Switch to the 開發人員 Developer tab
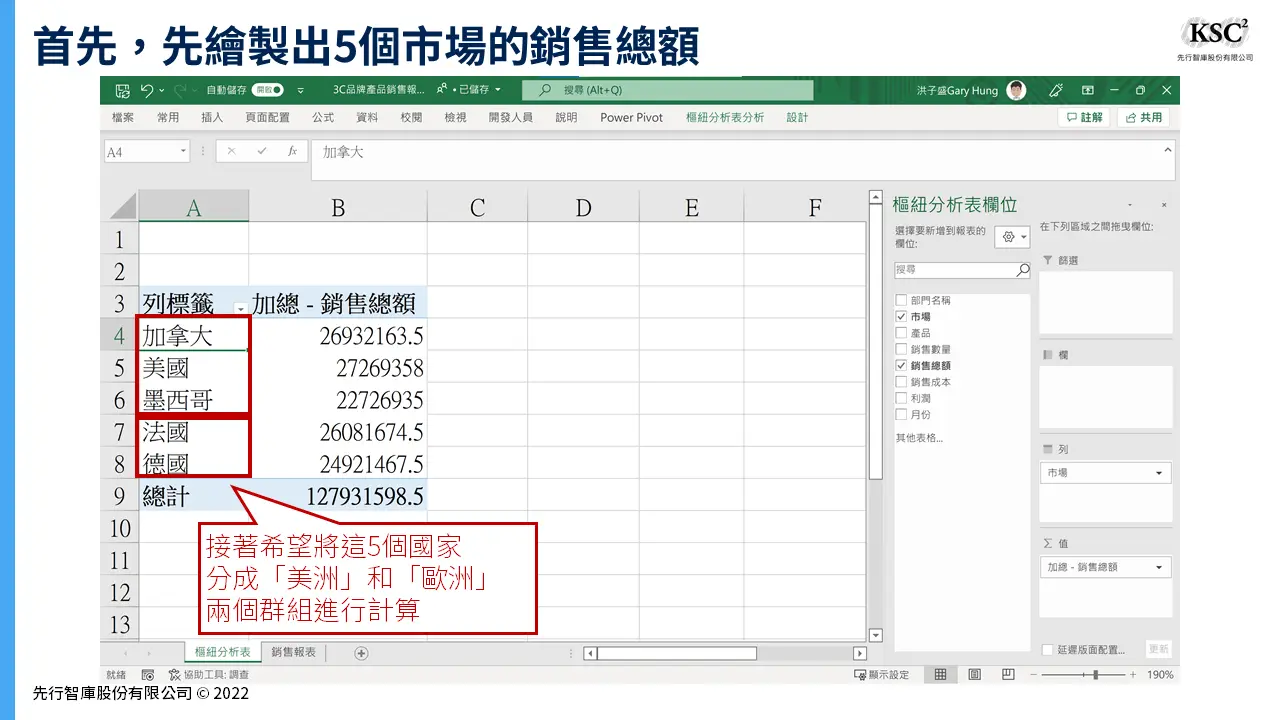This screenshot has width=1280, height=720. 510,117
